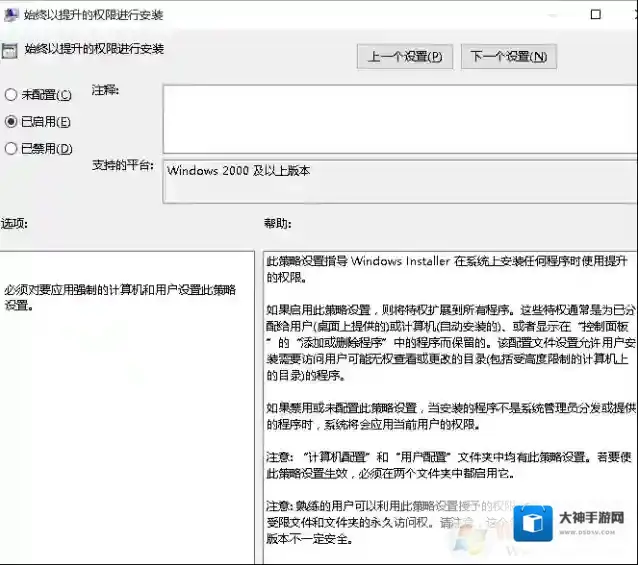
Task: Click help paragraph starting 如果禁用或未配置
Action: pos(450,416)
